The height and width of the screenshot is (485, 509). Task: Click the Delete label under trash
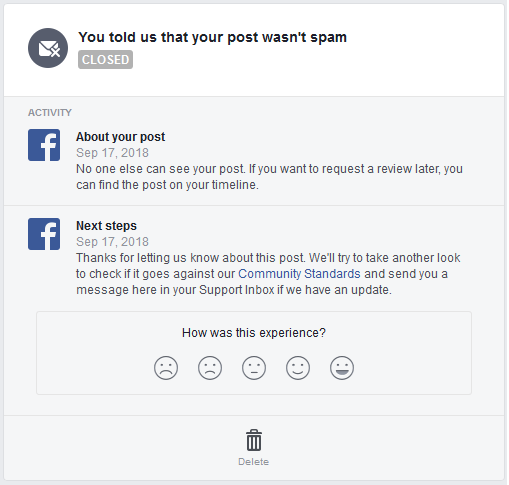253,462
